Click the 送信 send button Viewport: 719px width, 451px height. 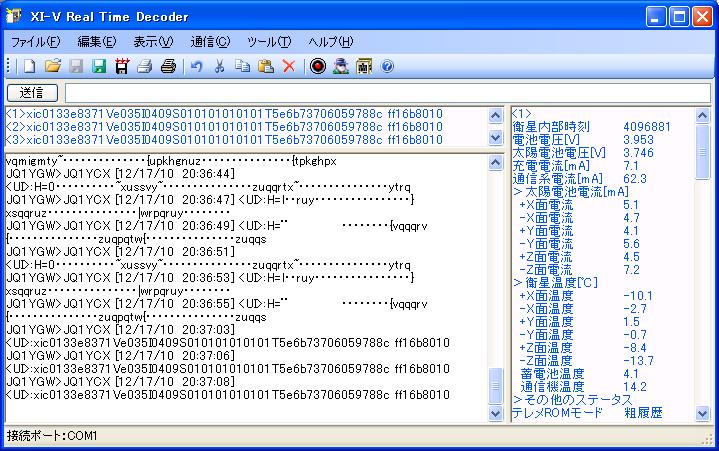(x=32, y=93)
